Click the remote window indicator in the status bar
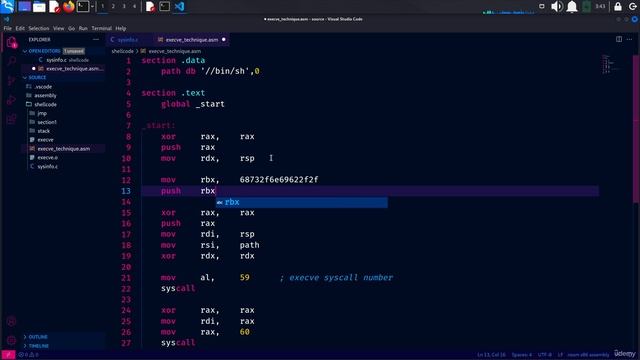 (x=8, y=355)
